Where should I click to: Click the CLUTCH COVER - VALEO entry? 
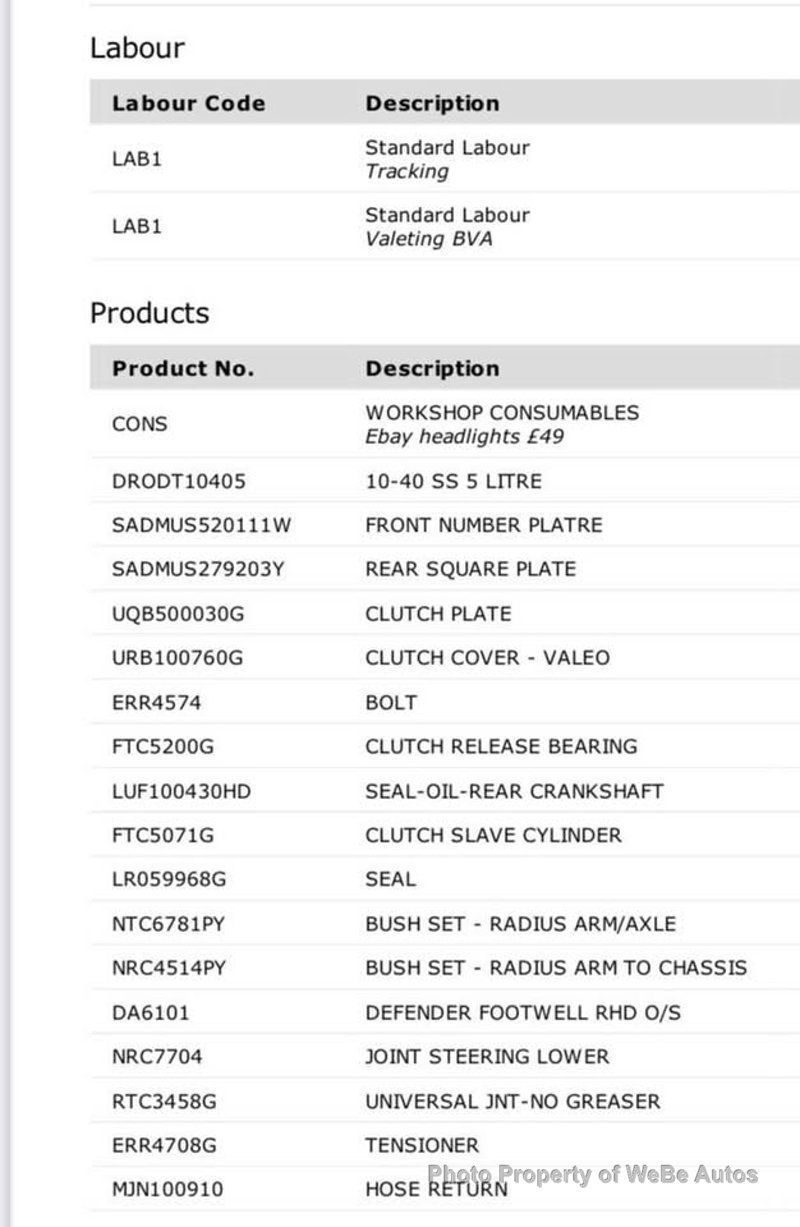487,658
